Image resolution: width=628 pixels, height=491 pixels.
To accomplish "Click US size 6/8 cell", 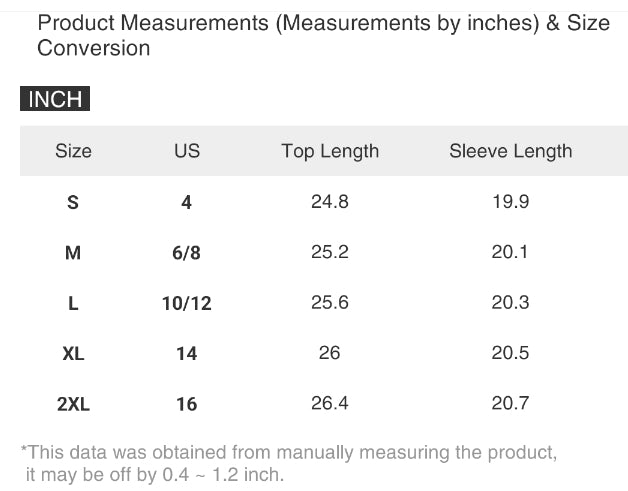I will [x=187, y=253].
